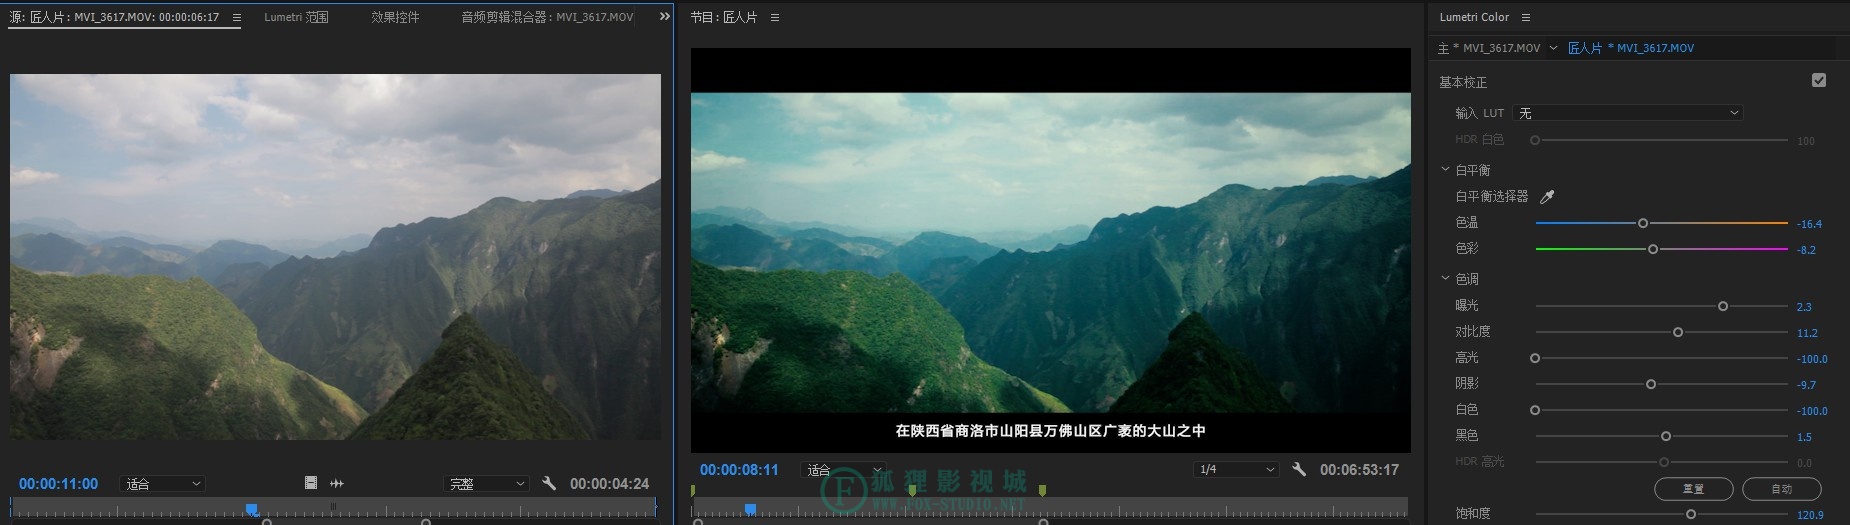Click the 曝光 value 2.3
1850x525 pixels.
(1804, 307)
